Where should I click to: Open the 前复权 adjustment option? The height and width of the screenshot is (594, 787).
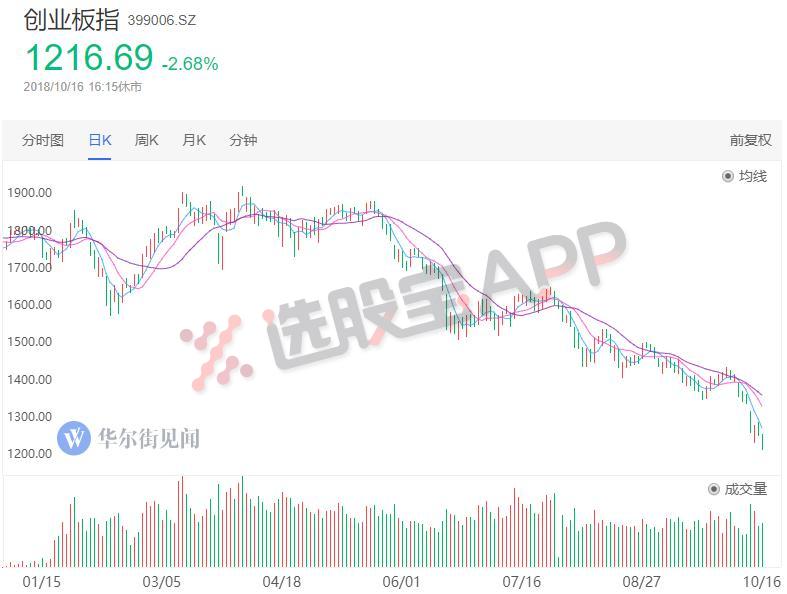click(750, 140)
